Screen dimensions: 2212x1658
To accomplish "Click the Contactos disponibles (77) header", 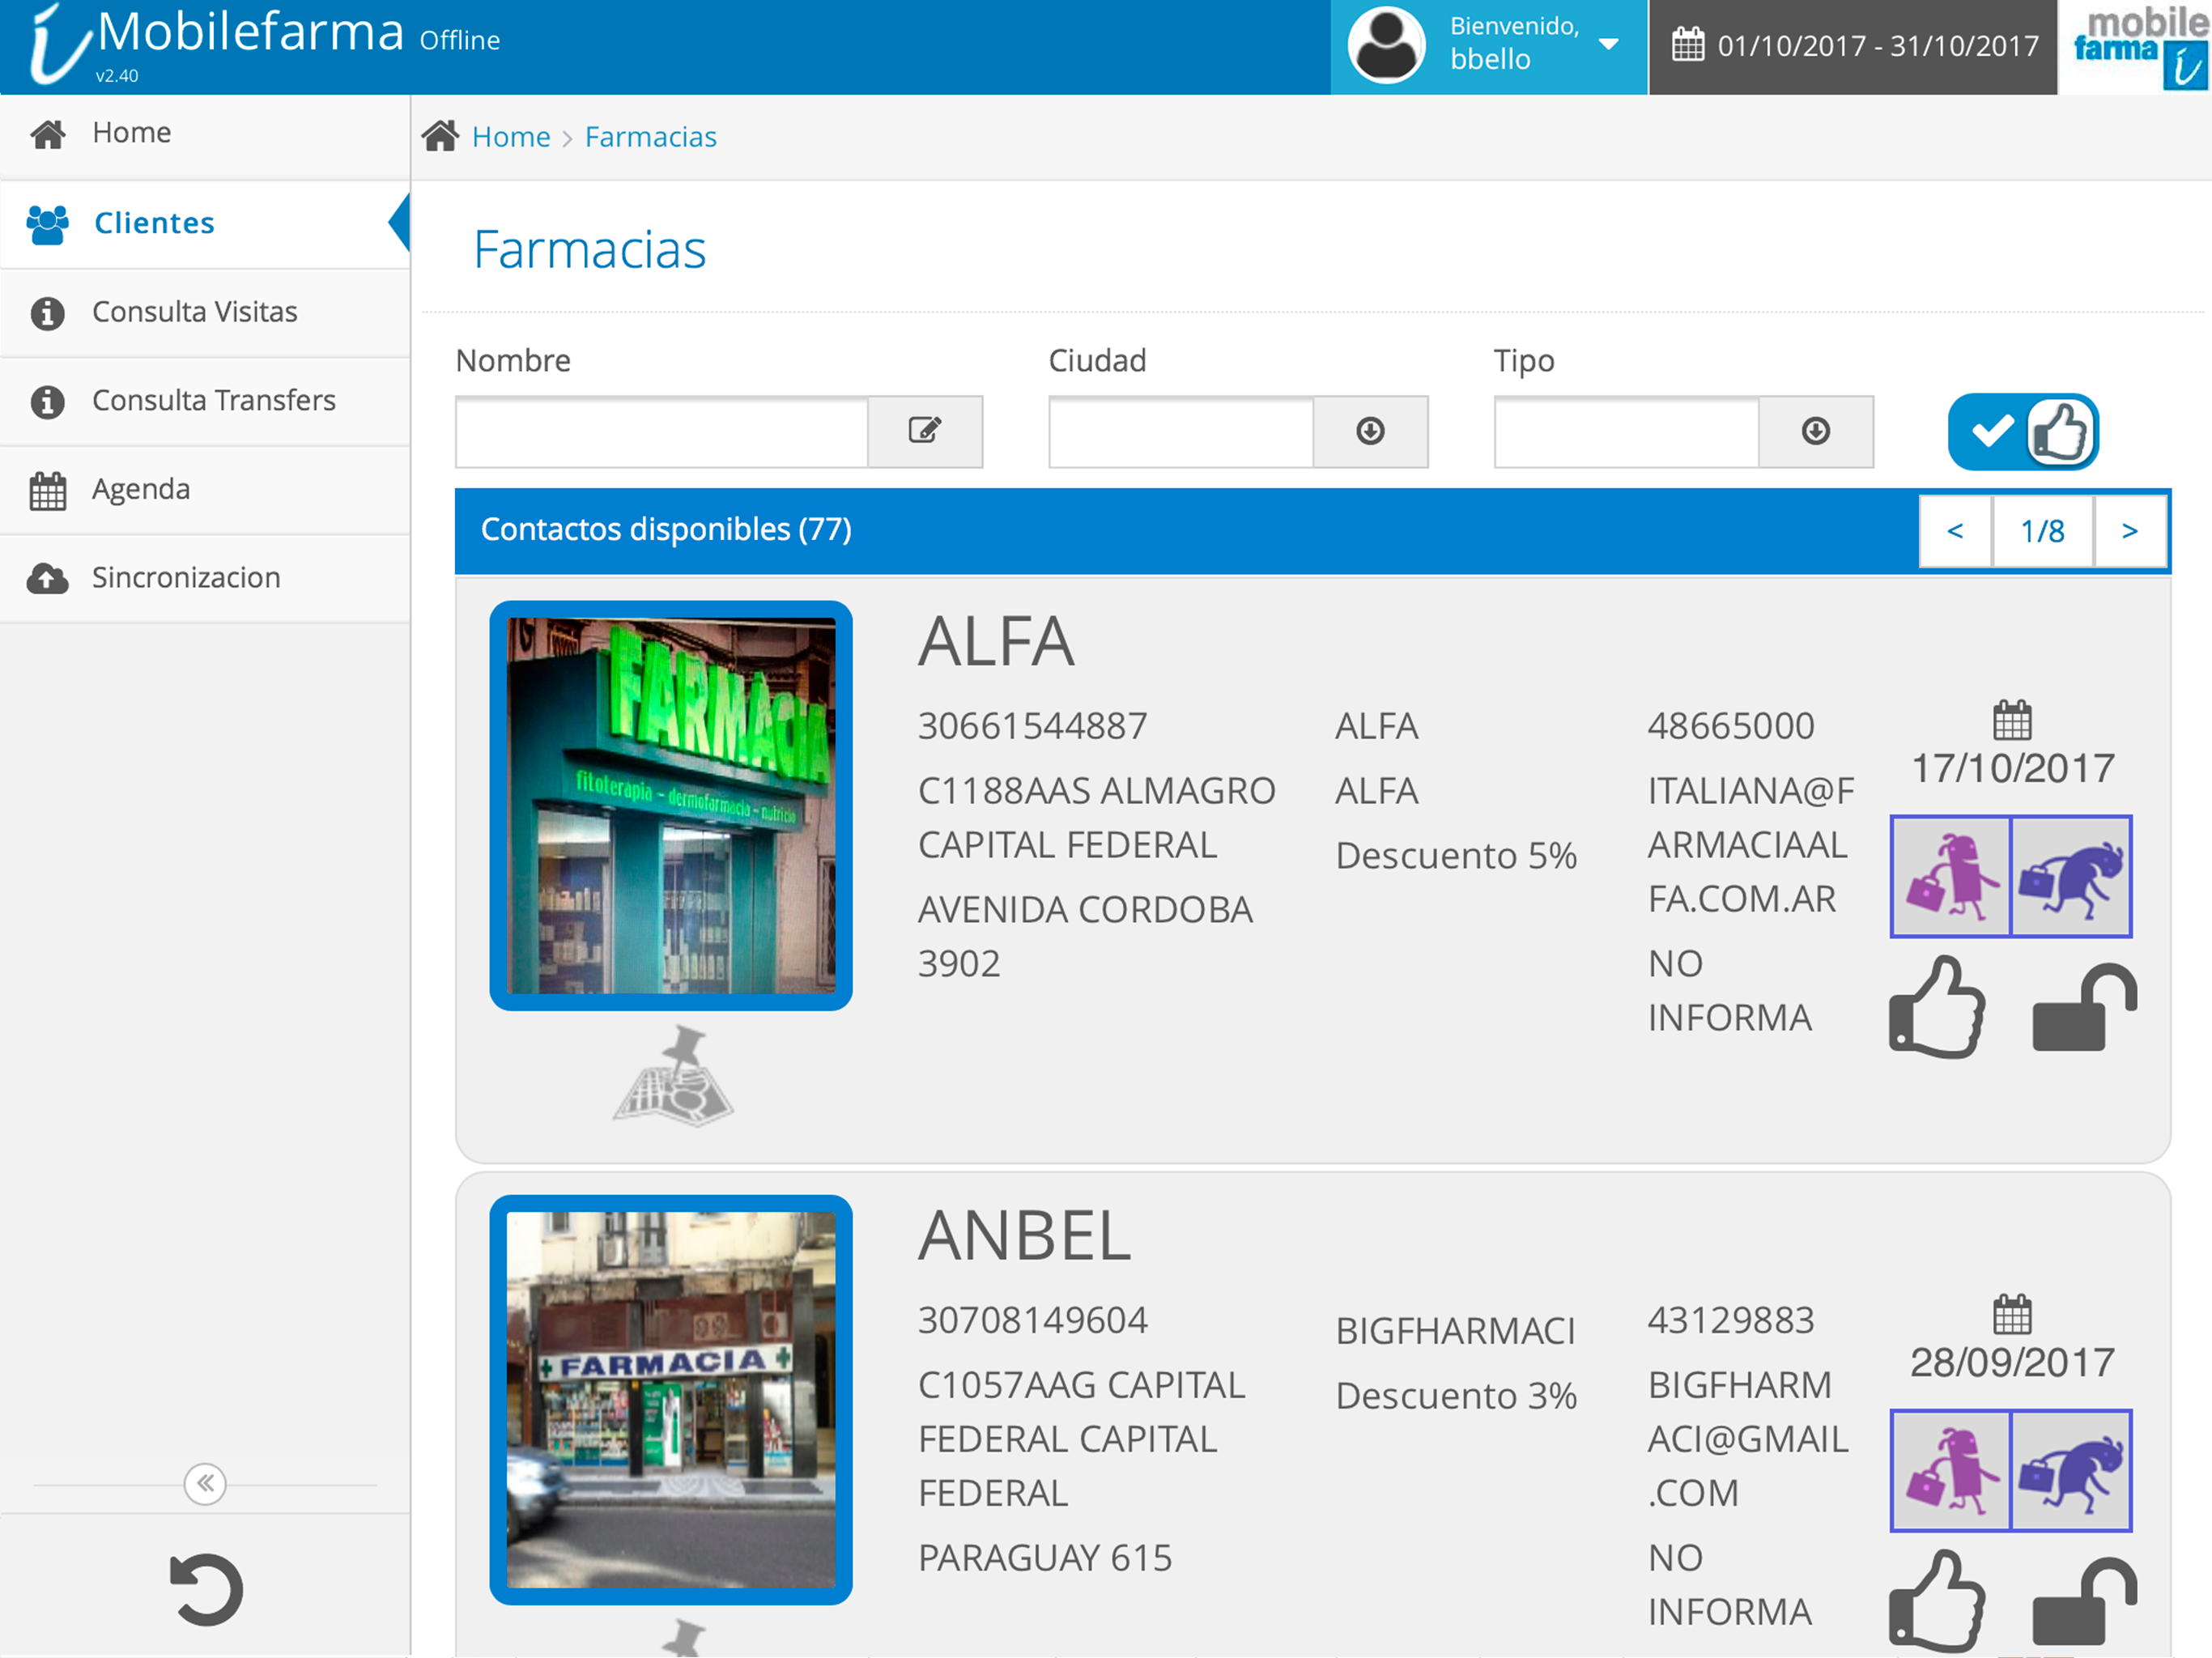I will point(666,529).
